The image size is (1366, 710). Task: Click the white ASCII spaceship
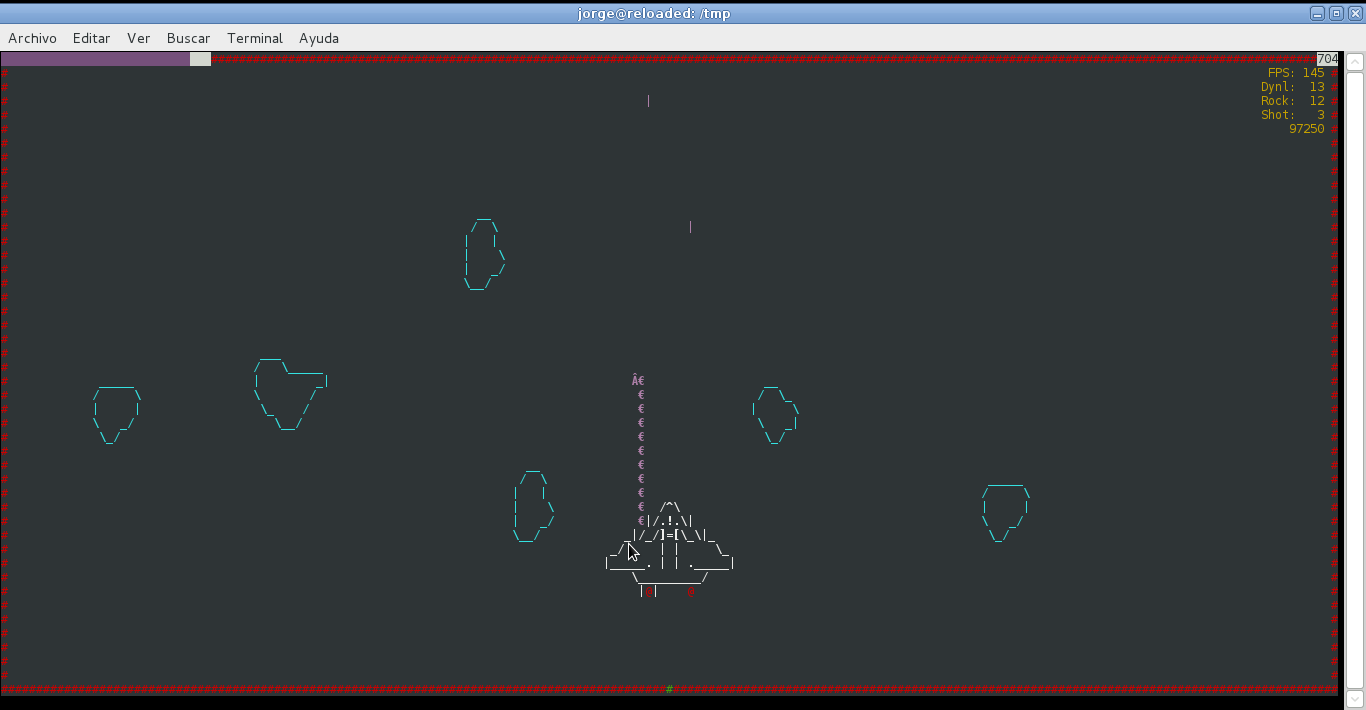pos(670,548)
